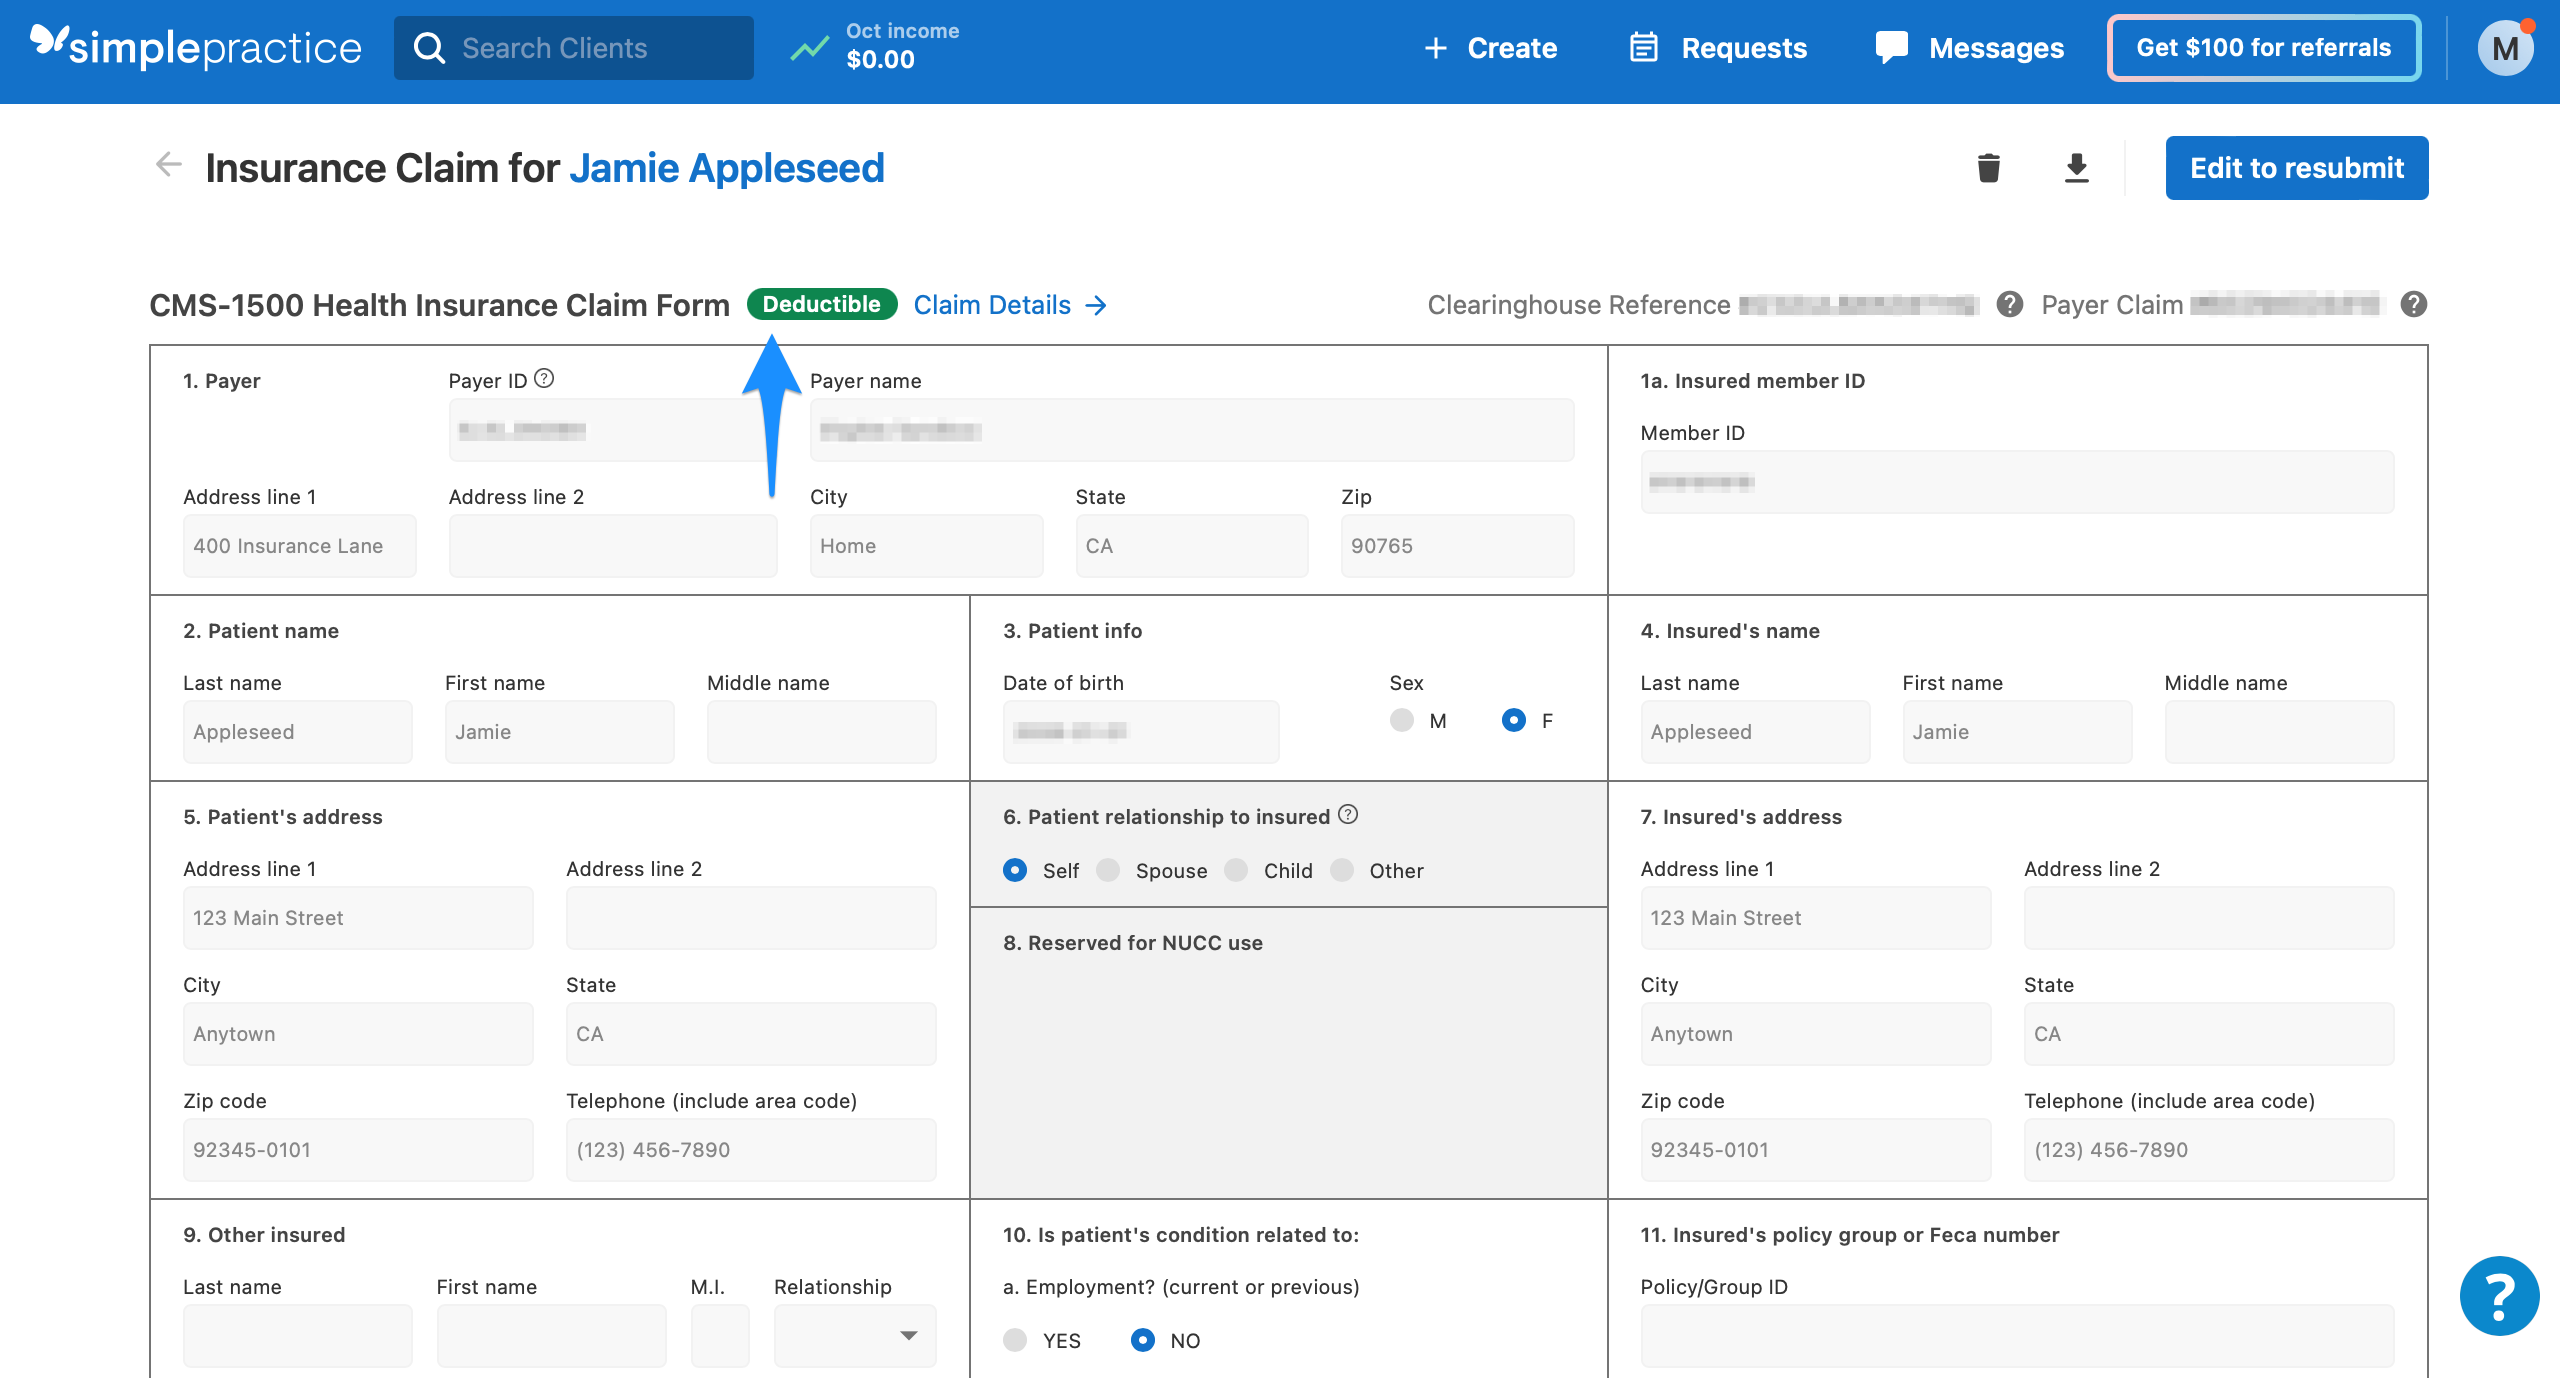Image resolution: width=2560 pixels, height=1378 pixels.
Task: Click patient Last name field Appleseed
Action: click(x=298, y=732)
